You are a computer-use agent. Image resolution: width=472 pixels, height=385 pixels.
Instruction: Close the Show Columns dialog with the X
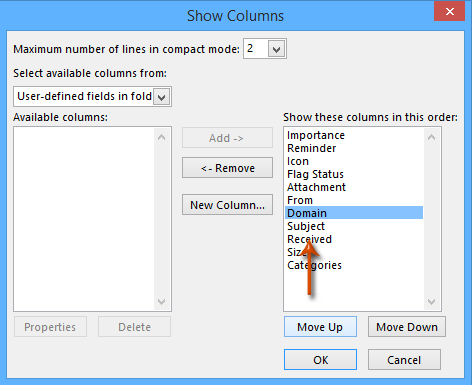450,11
